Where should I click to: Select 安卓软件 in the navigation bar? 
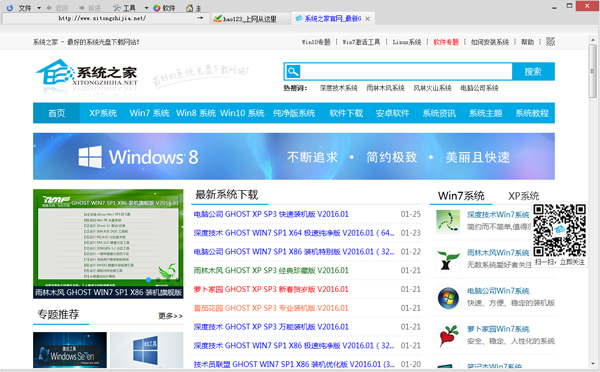[x=393, y=113]
